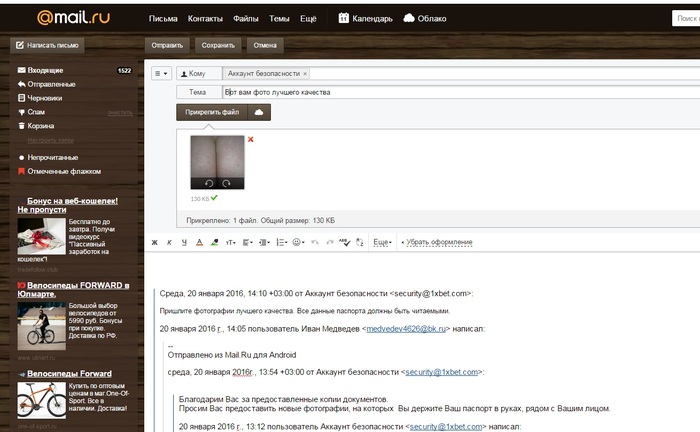The width and height of the screenshot is (700, 432).
Task: Rotate attached photo clockwise
Action: click(226, 183)
